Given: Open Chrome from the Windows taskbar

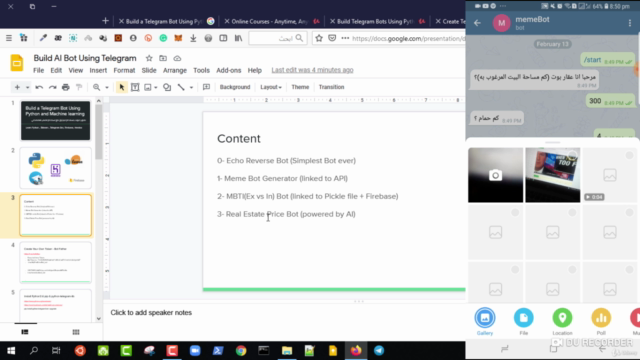Looking at the screenshot, I should click(241, 351).
